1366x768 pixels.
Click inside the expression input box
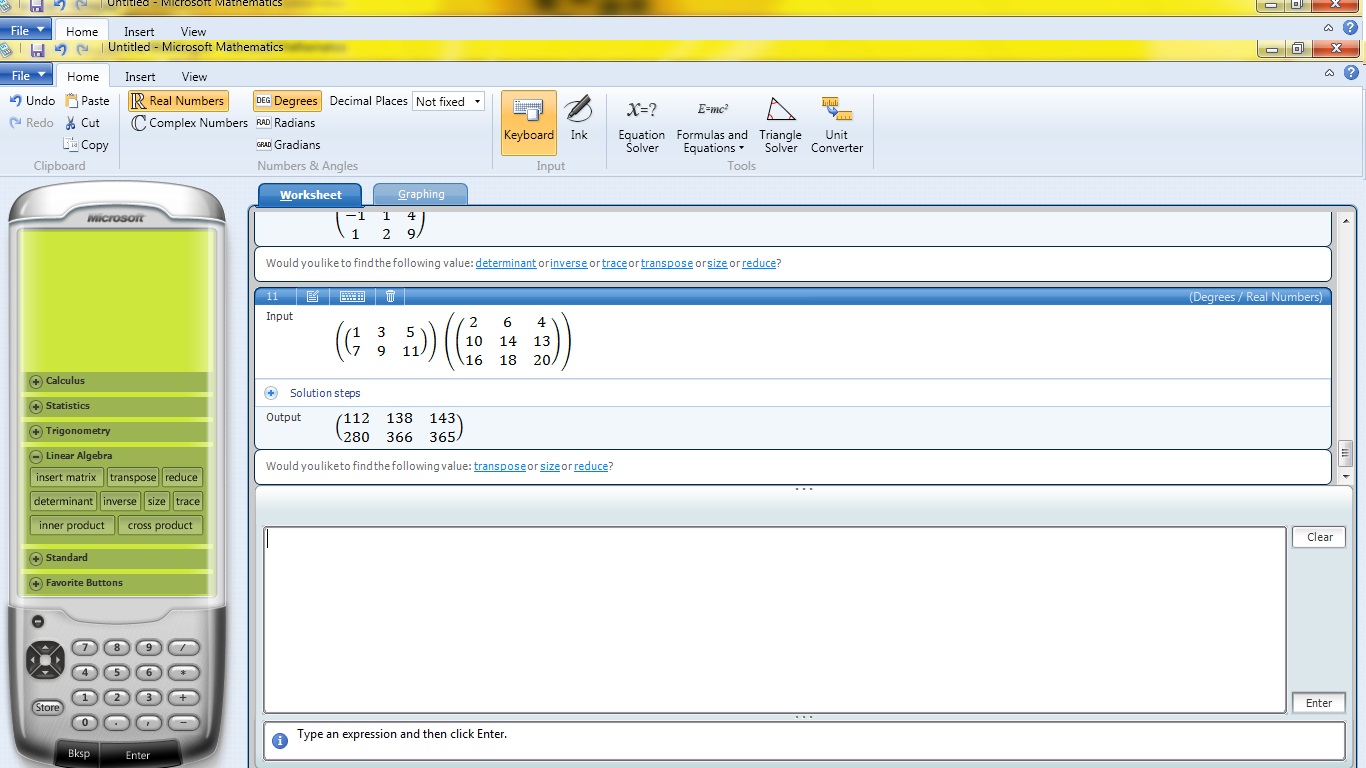(774, 620)
